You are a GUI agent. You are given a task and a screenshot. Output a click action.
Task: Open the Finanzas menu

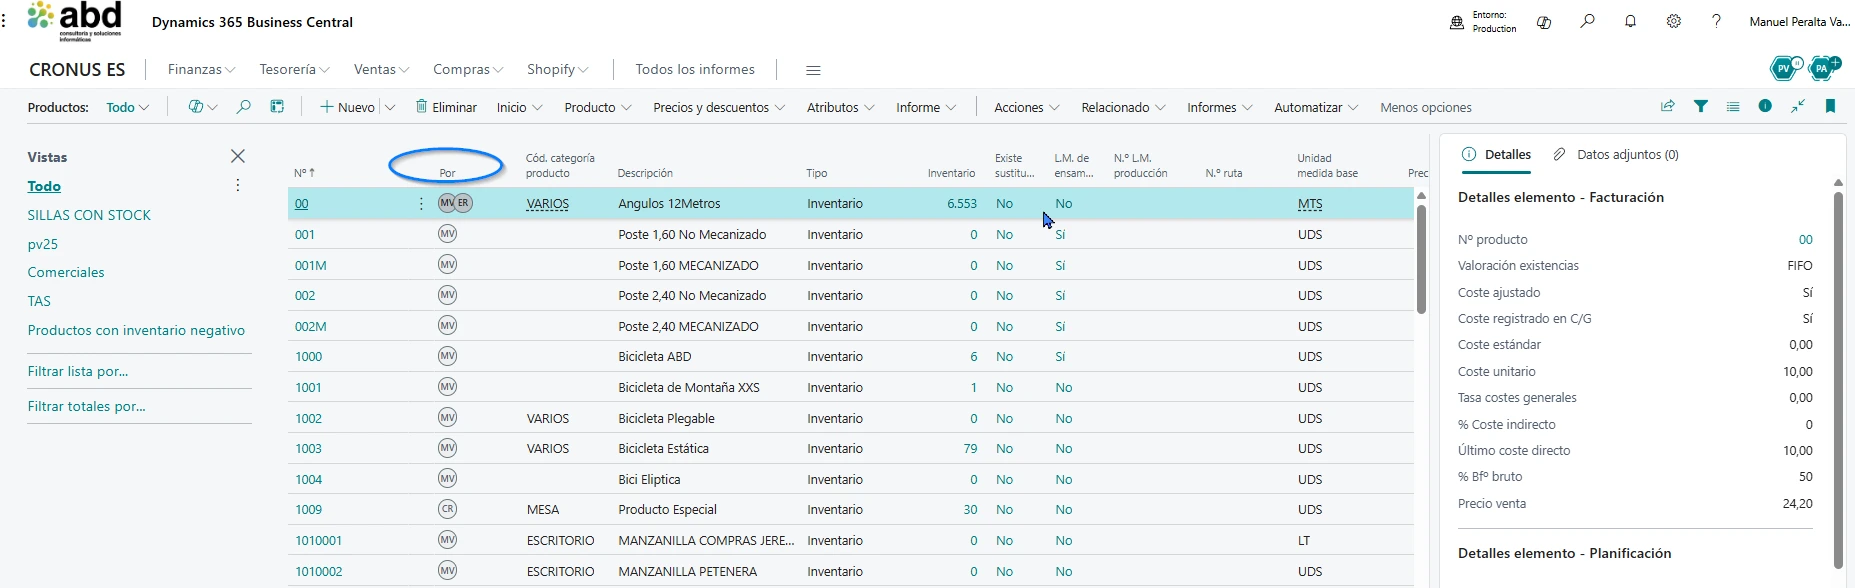click(201, 69)
